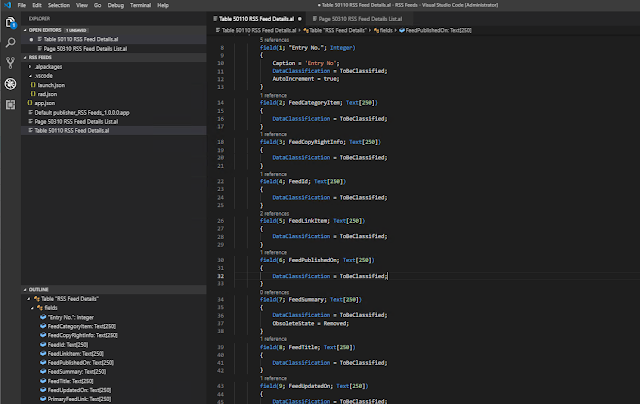
Task: Collapse the Open Editors section
Action: (25, 30)
